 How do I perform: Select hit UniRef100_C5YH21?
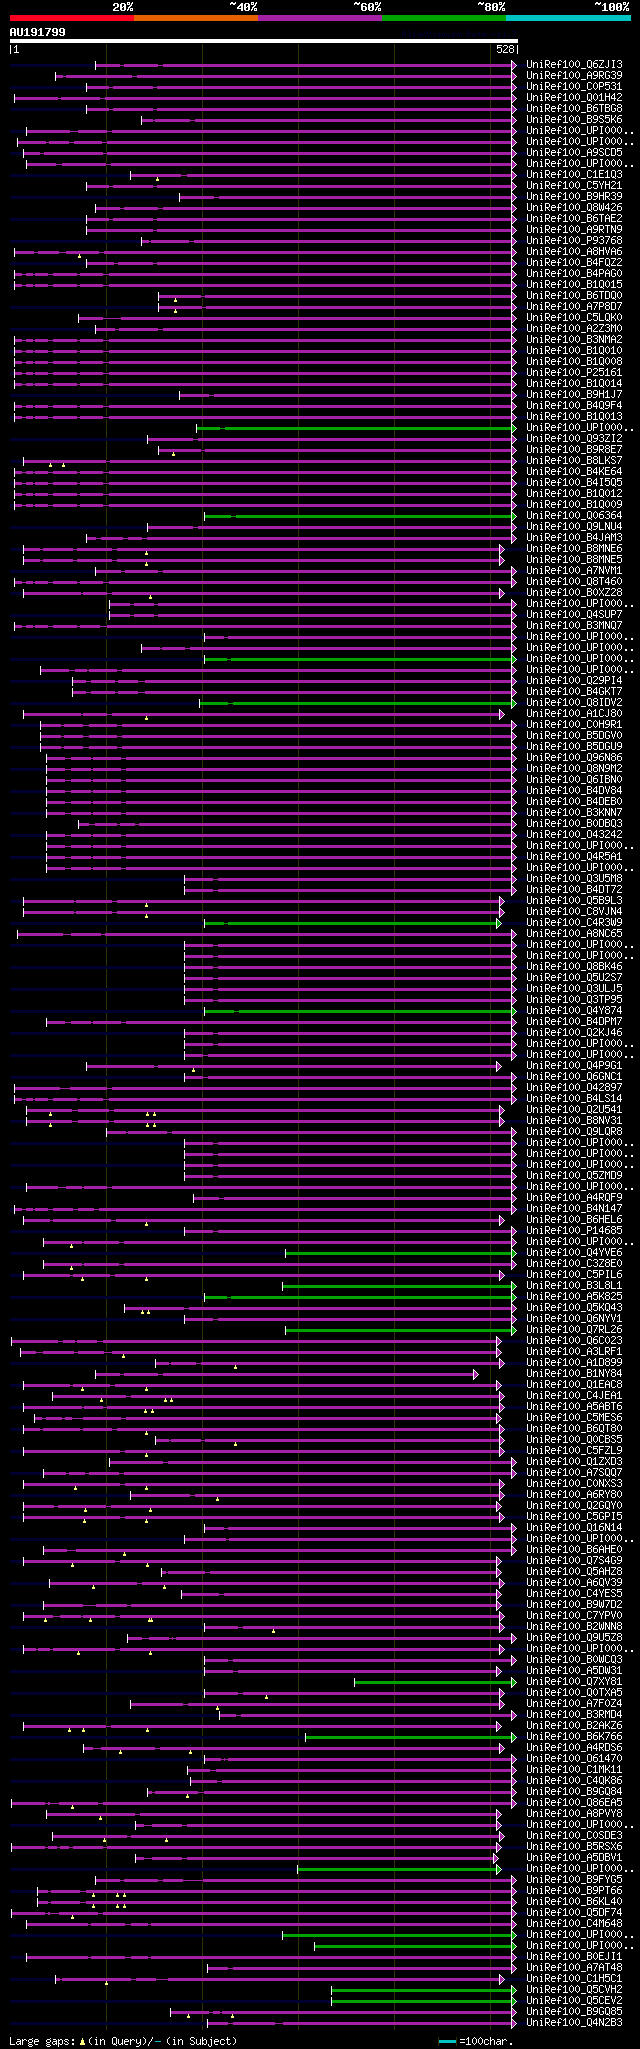[574, 185]
